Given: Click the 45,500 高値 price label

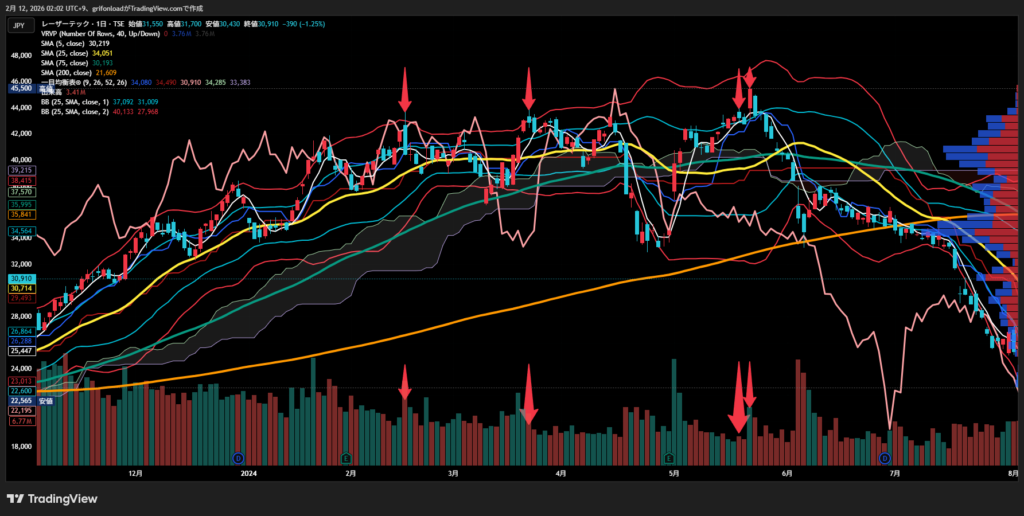Looking at the screenshot, I should (22, 88).
